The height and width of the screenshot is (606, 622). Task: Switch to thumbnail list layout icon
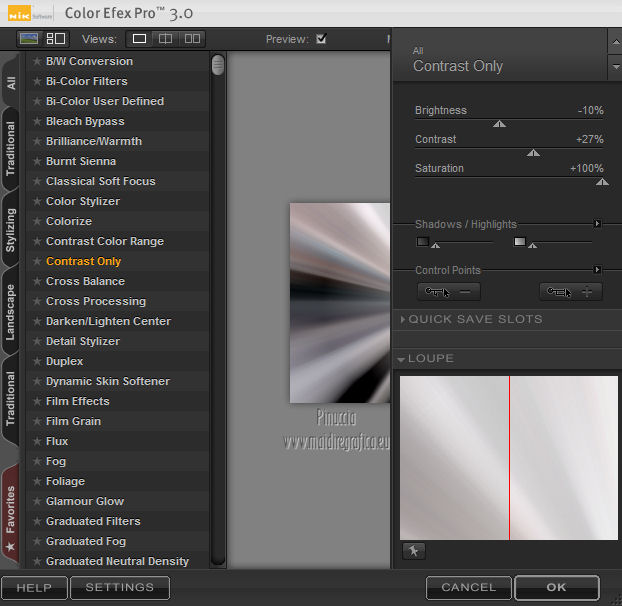coord(56,39)
